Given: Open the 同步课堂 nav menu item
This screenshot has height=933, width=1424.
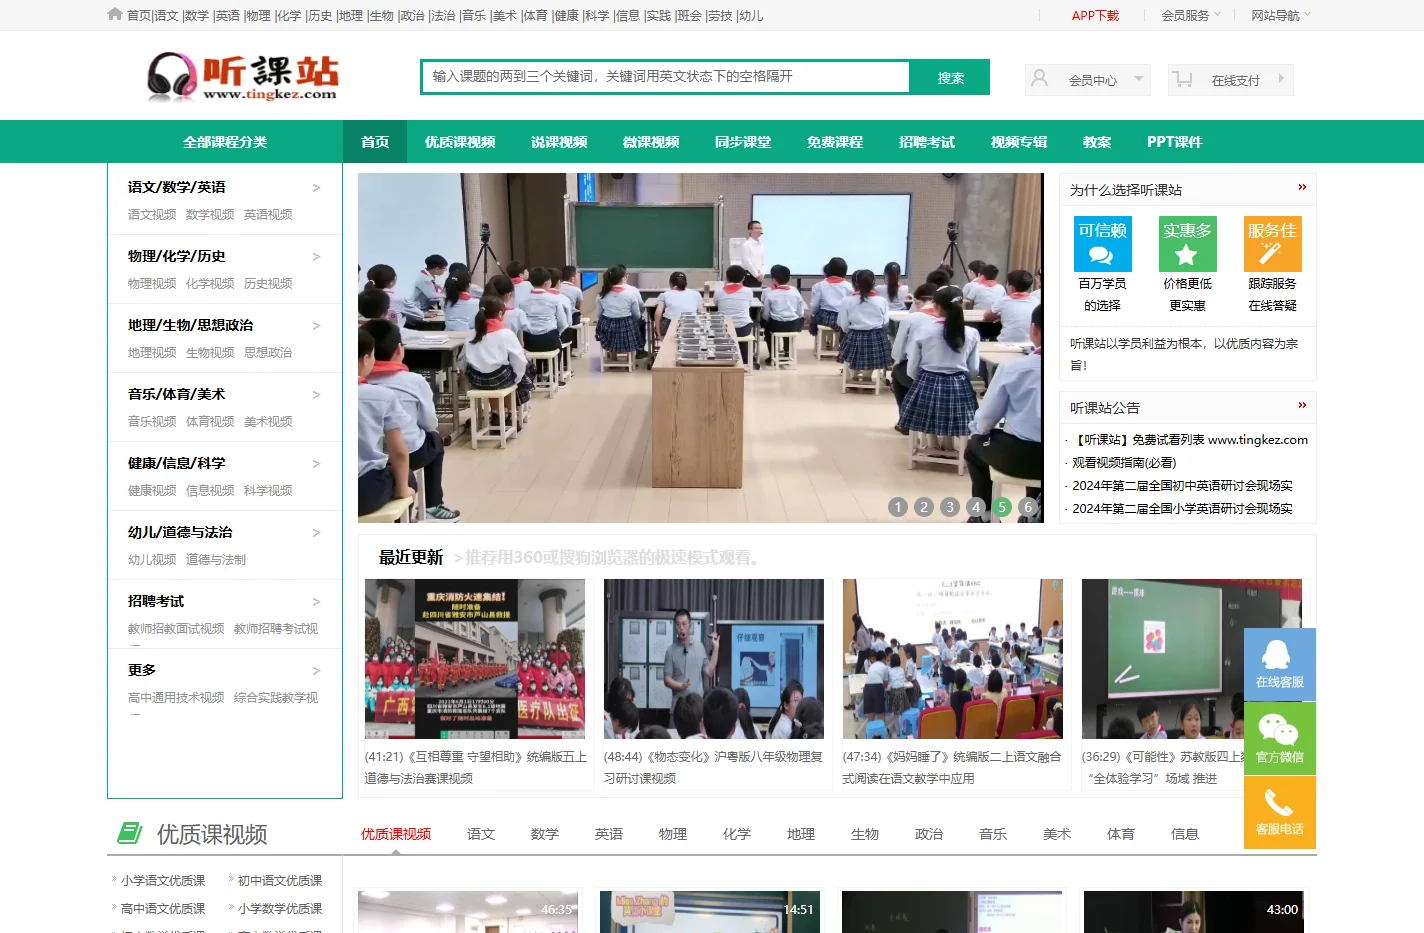Looking at the screenshot, I should pyautogui.click(x=743, y=142).
